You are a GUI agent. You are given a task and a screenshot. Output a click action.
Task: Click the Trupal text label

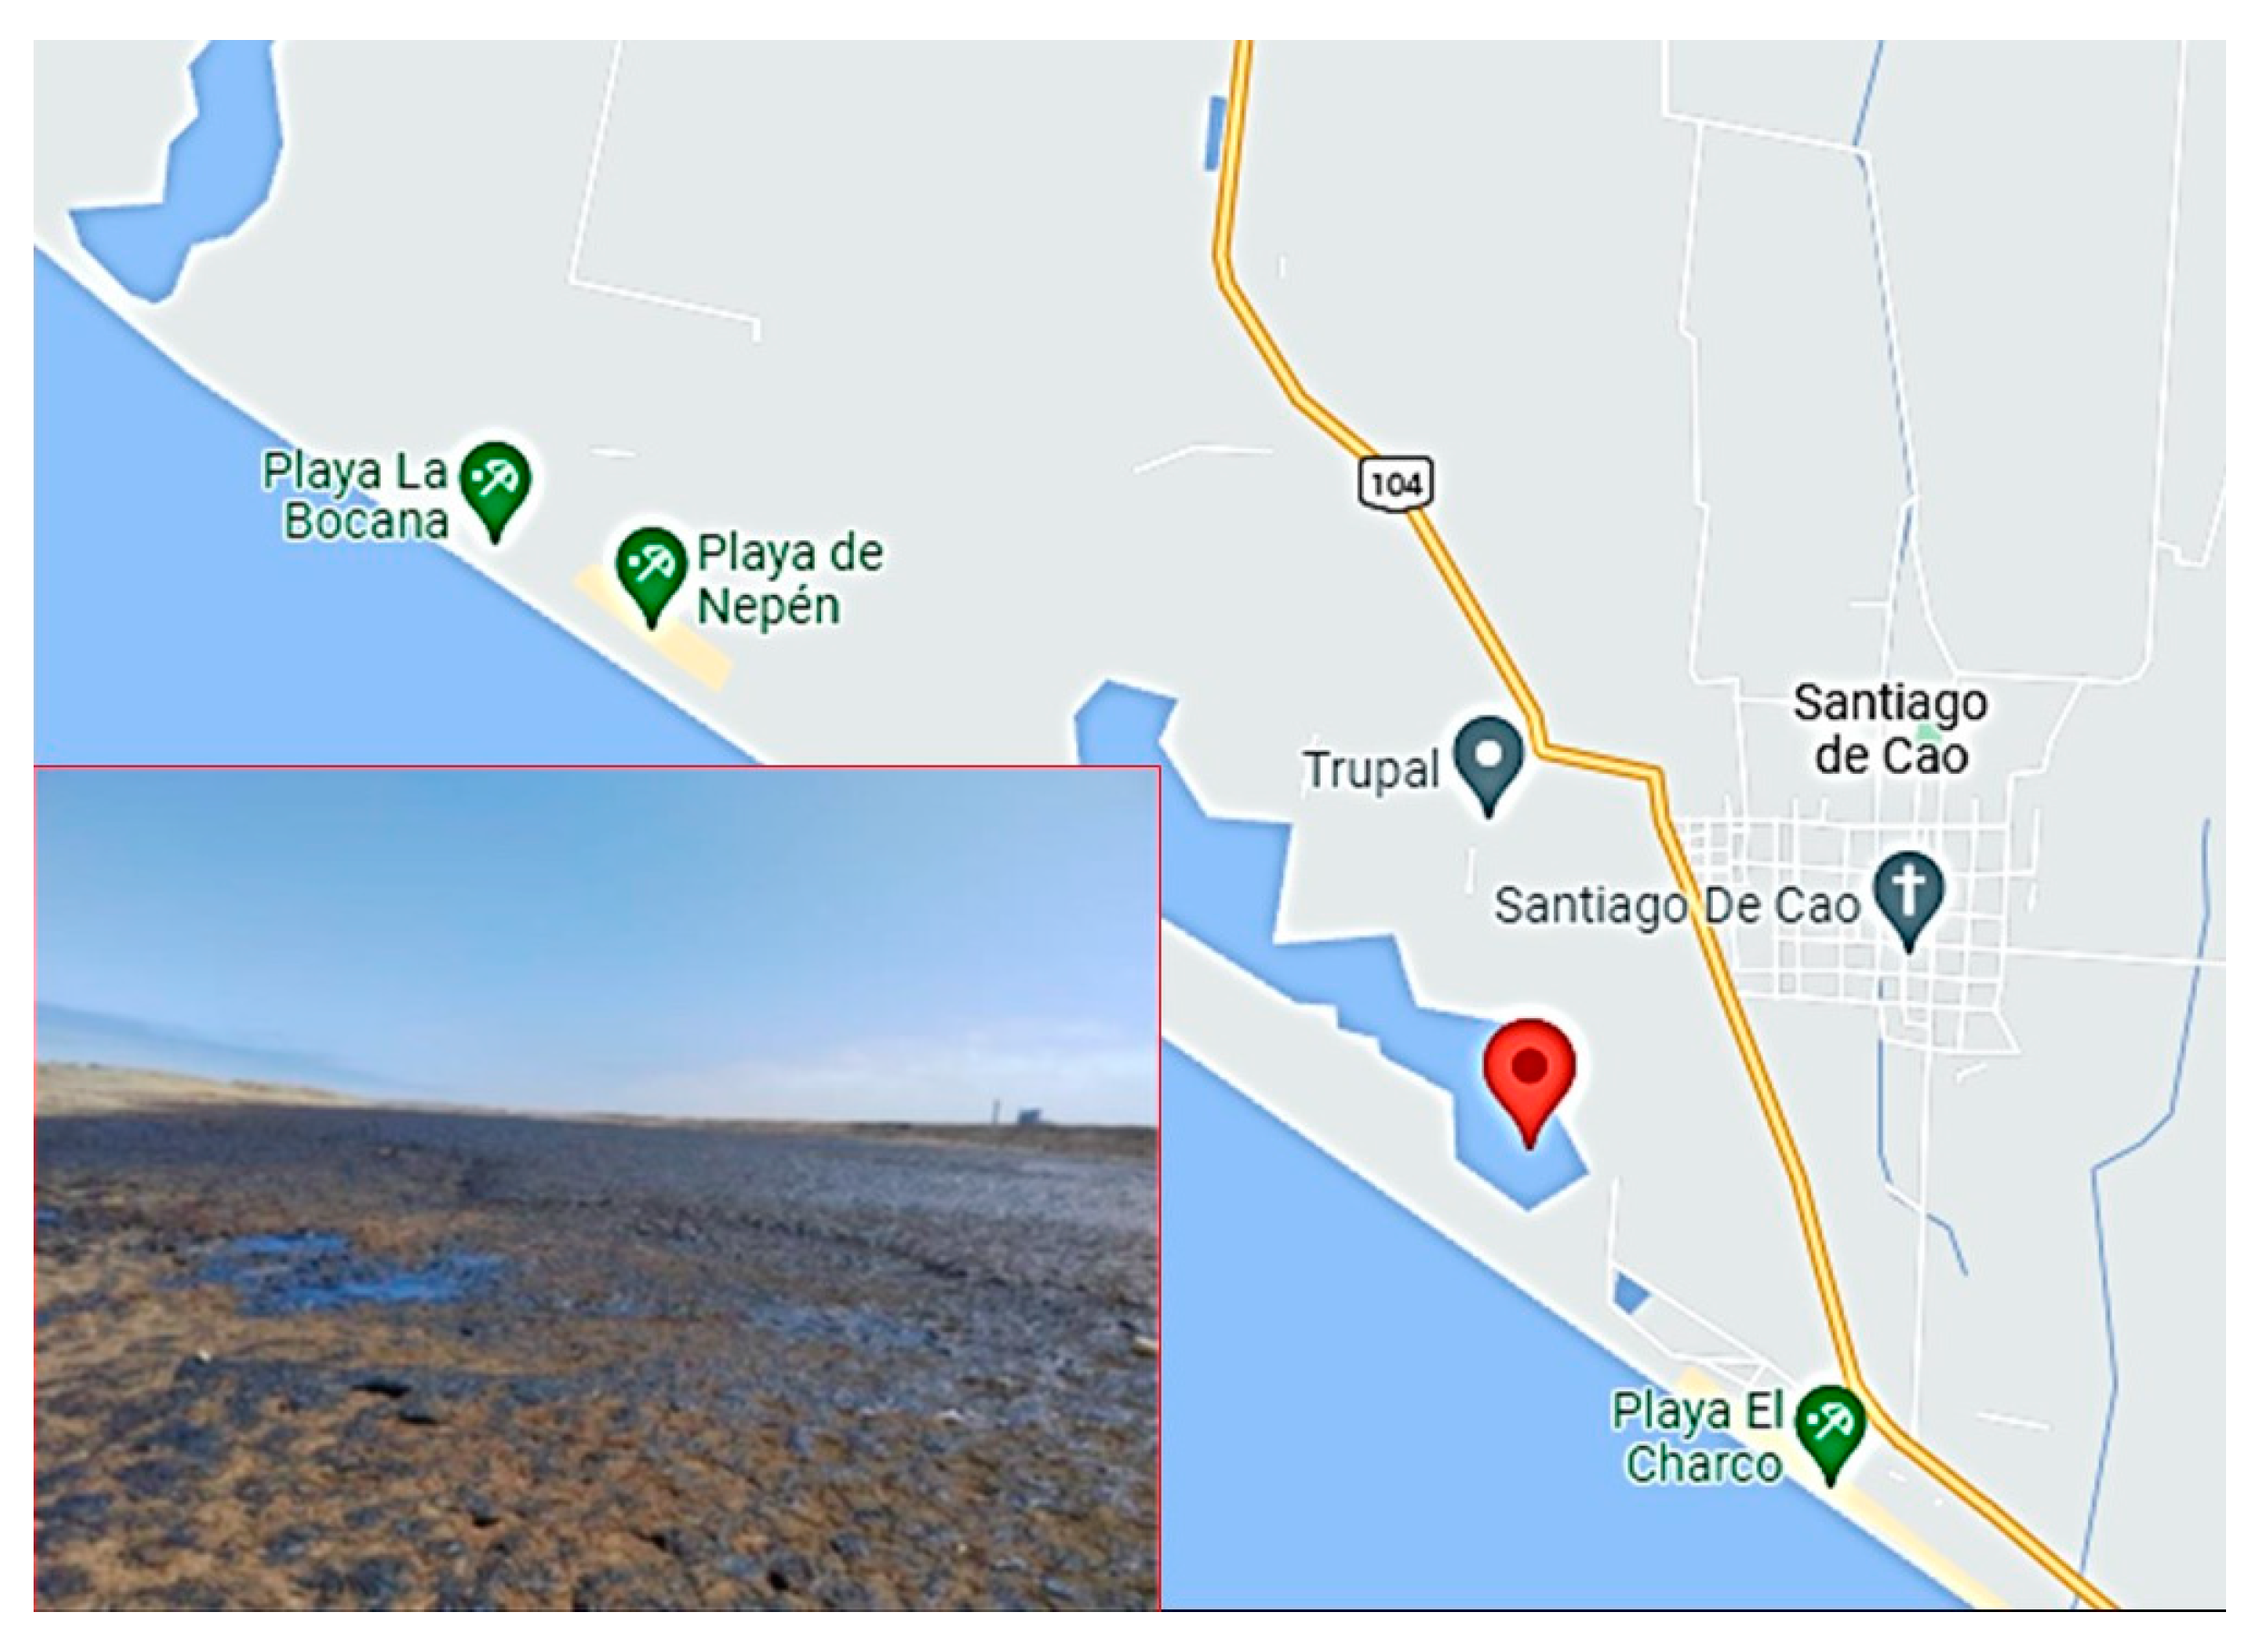tap(1371, 770)
